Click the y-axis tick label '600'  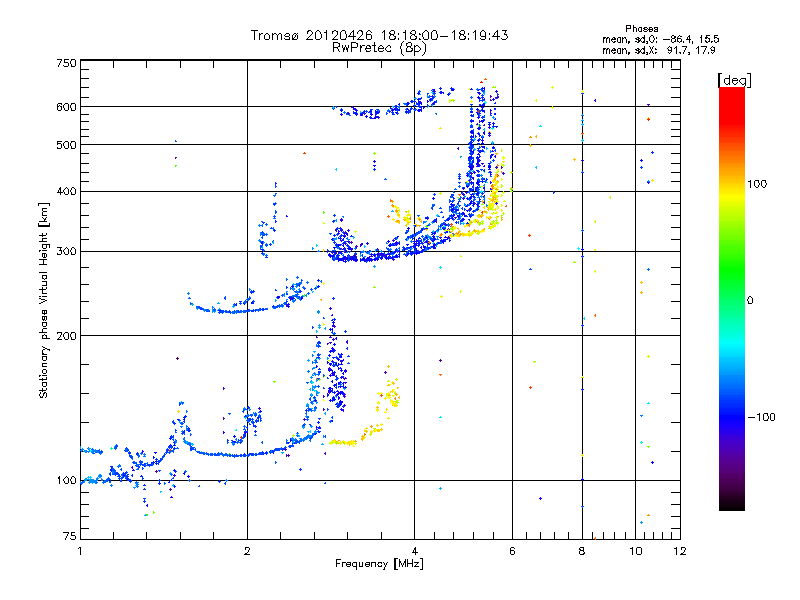[x=66, y=107]
